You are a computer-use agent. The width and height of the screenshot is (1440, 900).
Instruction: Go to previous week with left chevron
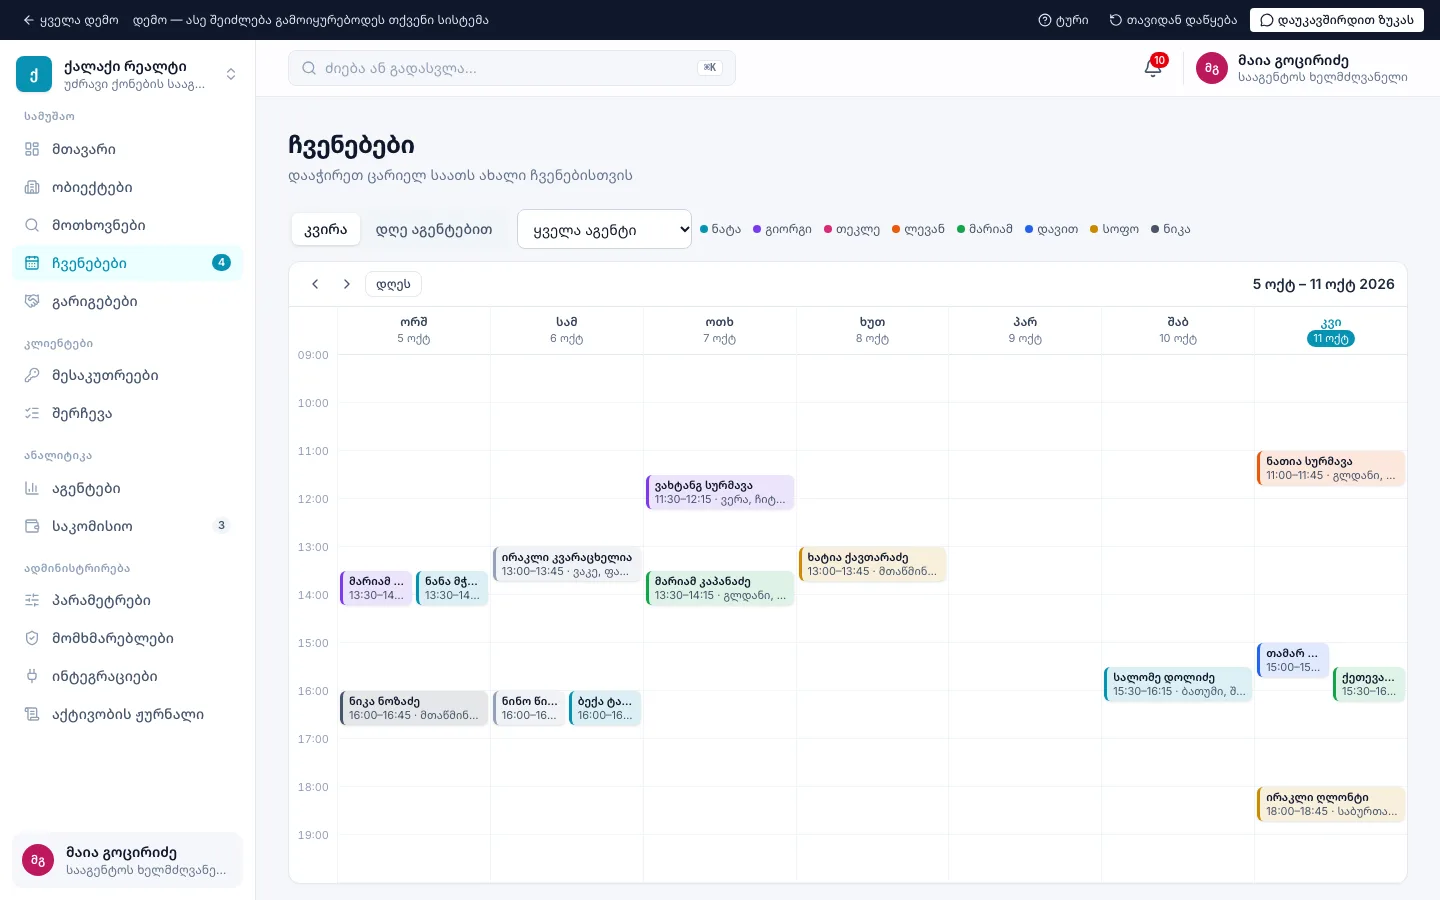click(315, 284)
